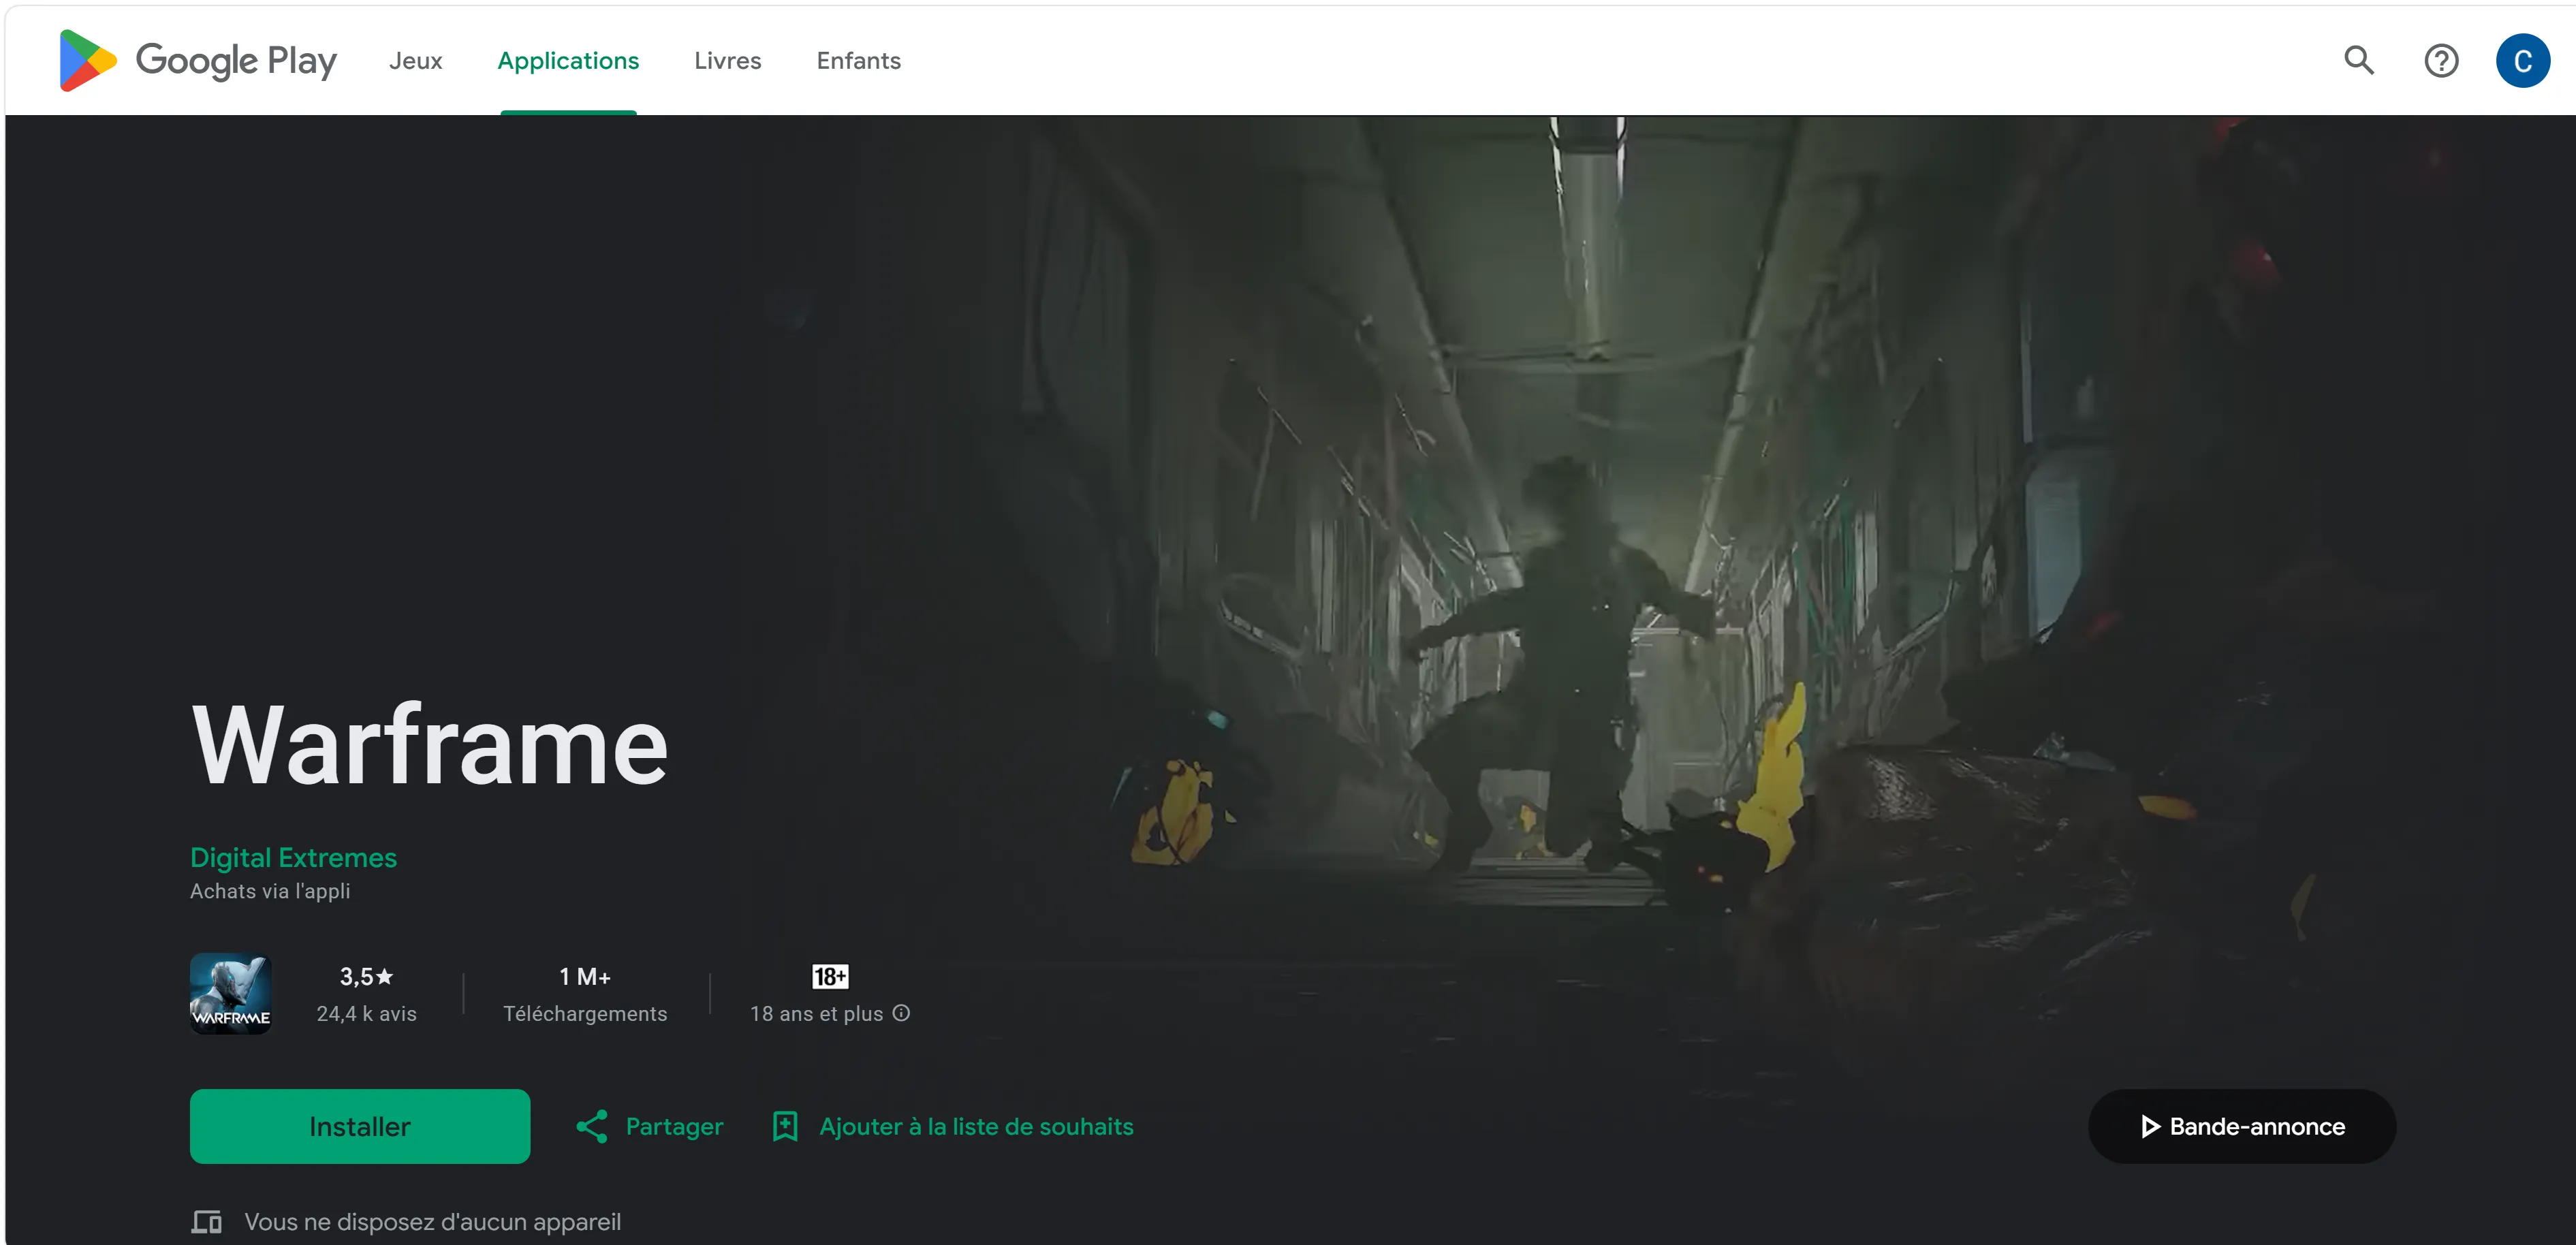This screenshot has width=2576, height=1245.
Task: Click the Warframe app icon
Action: (231, 994)
